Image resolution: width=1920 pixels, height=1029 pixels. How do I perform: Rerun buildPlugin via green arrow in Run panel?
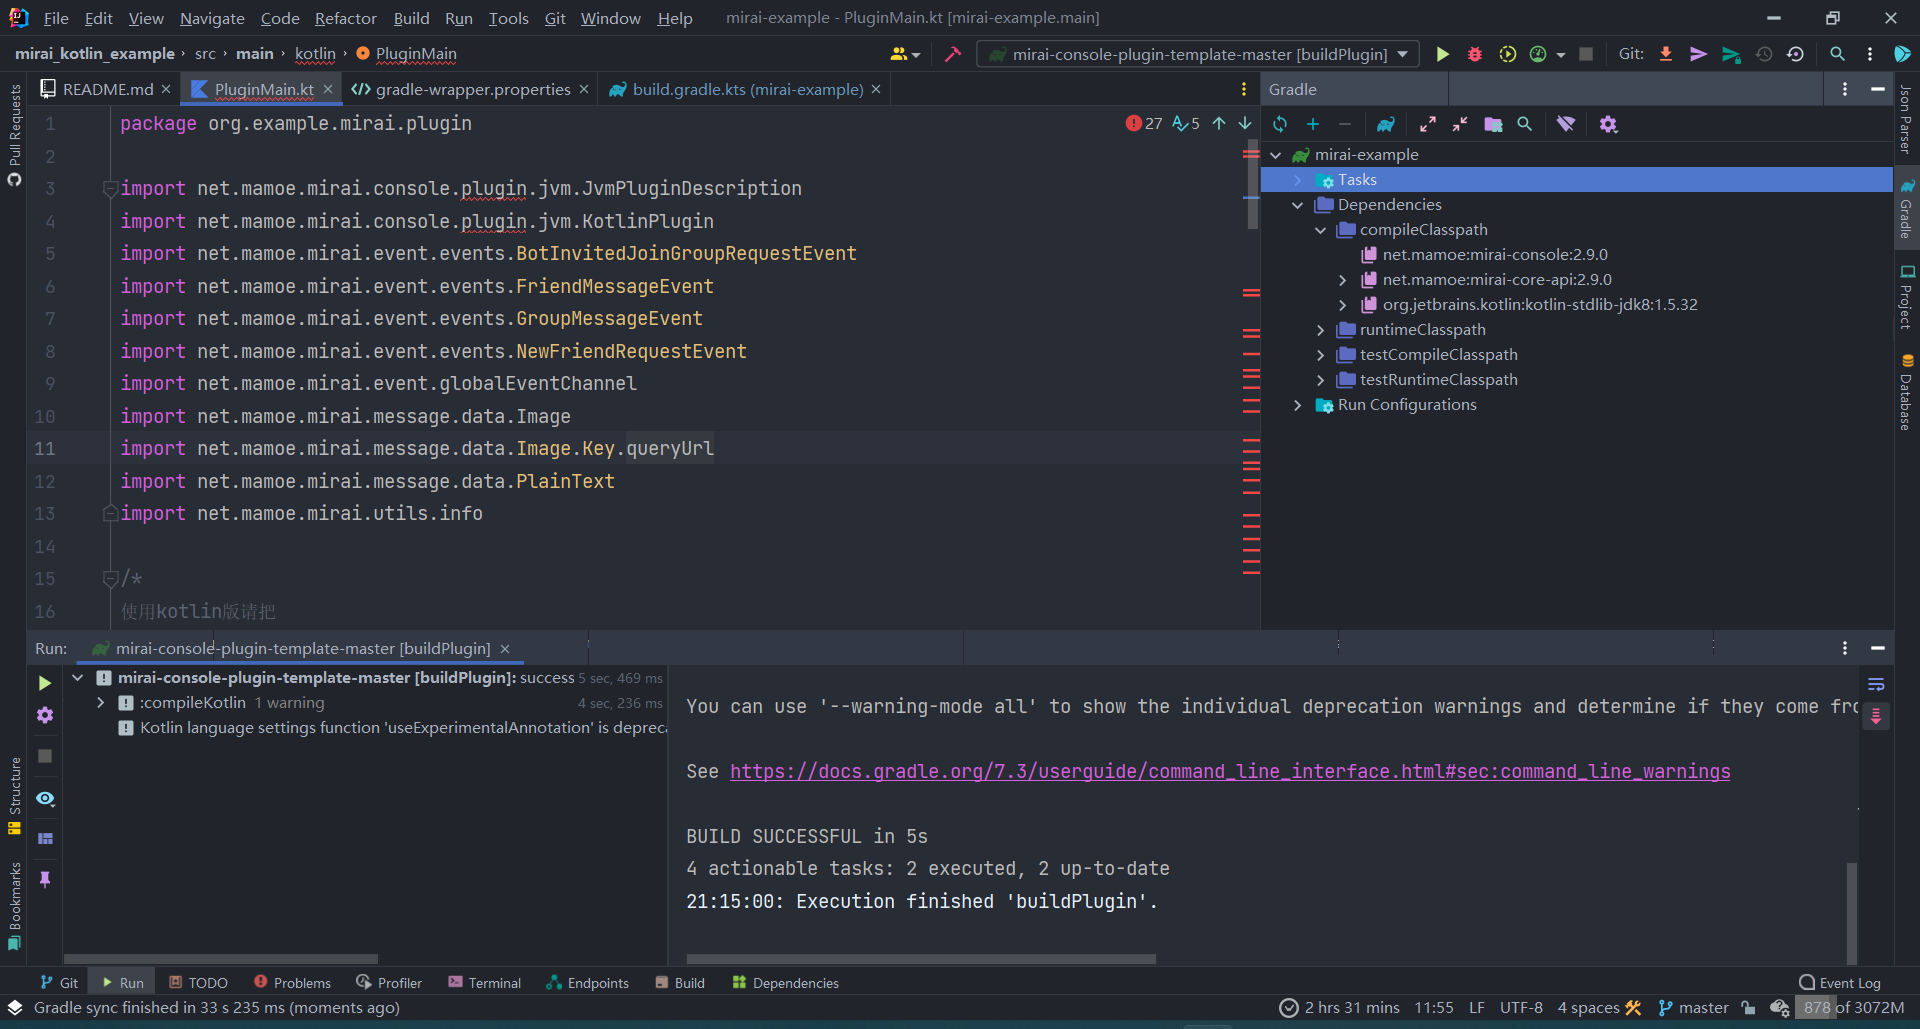pyautogui.click(x=44, y=684)
